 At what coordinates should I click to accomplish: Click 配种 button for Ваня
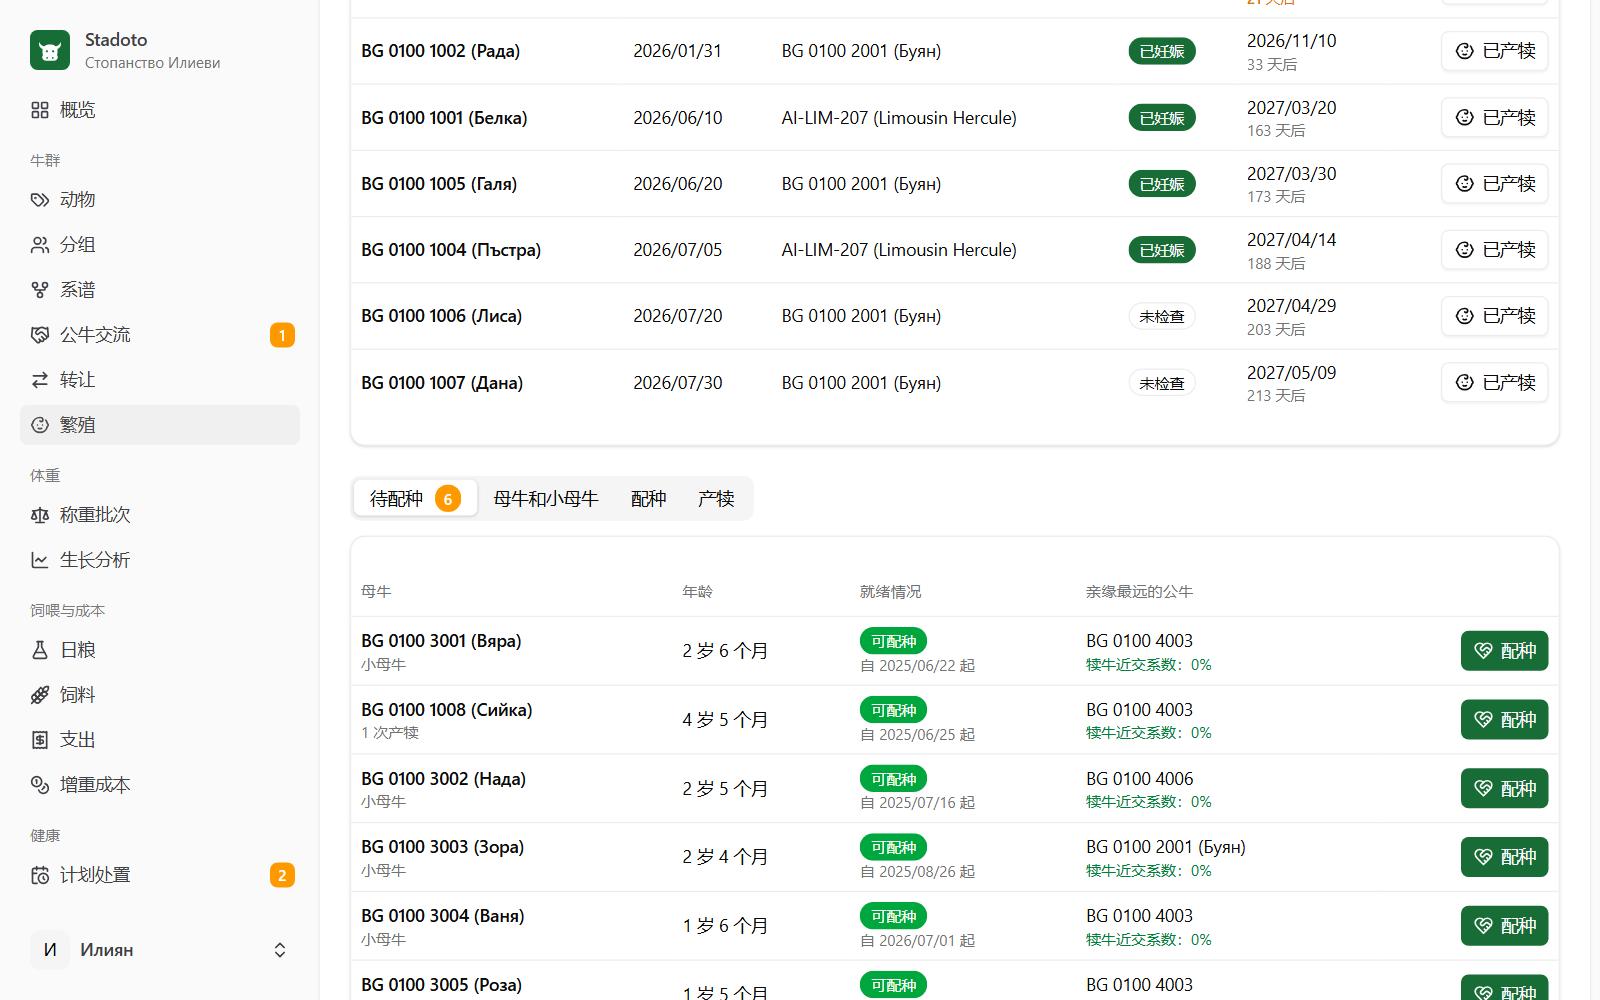[x=1504, y=926]
